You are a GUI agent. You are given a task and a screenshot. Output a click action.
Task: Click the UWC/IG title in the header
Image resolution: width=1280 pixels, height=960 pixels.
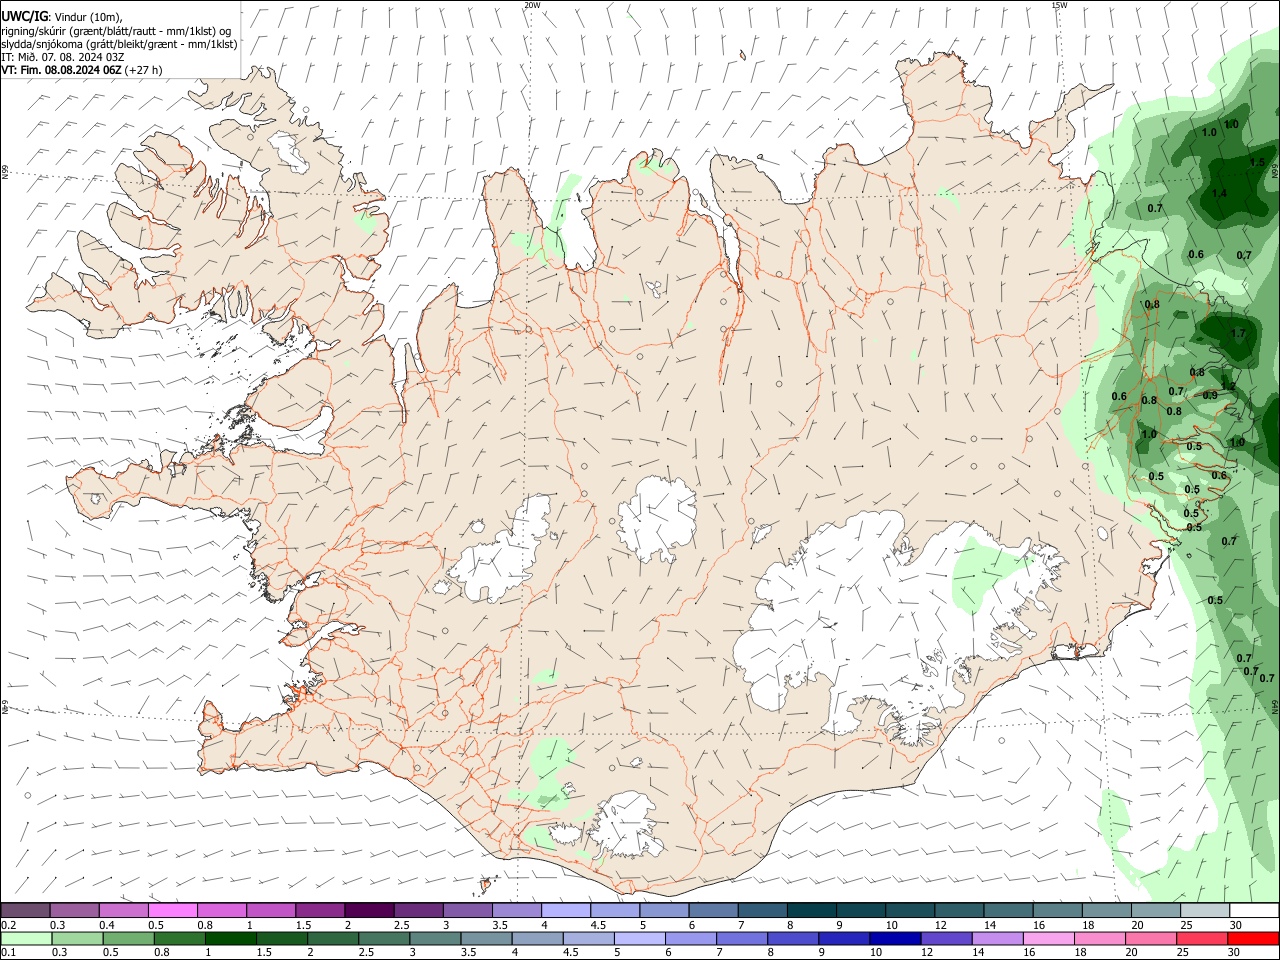click(x=24, y=15)
